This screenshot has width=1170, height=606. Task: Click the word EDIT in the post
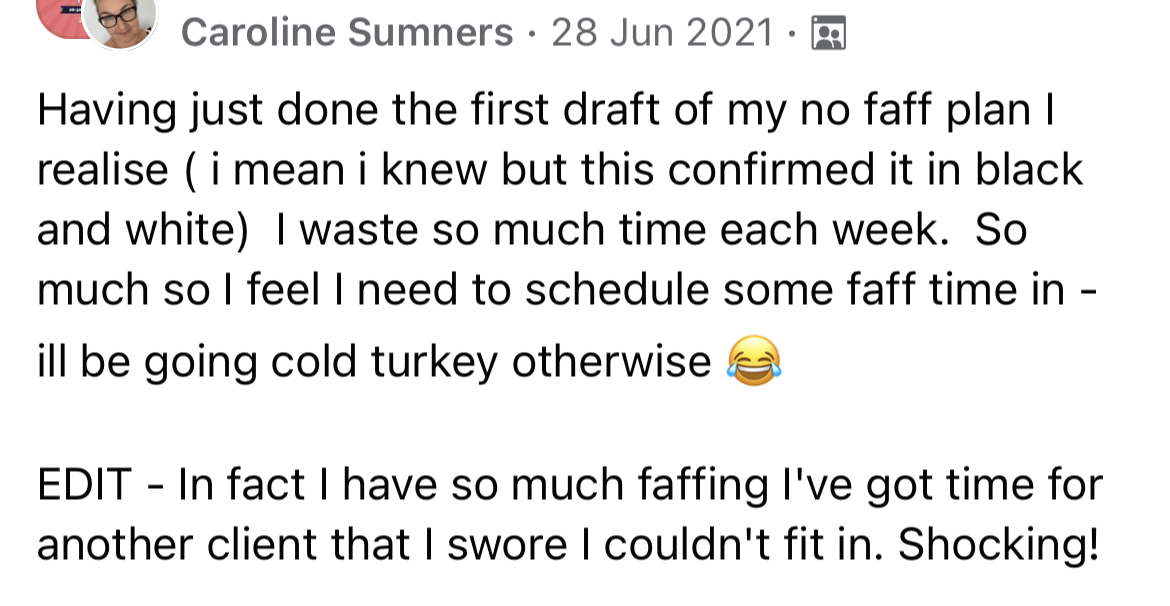pos(85,486)
